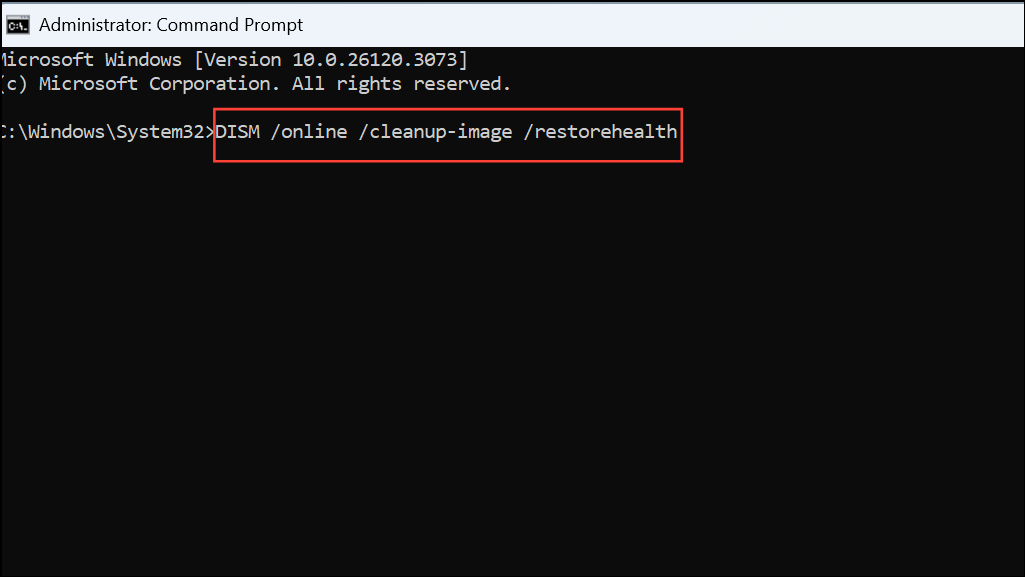Image resolution: width=1025 pixels, height=577 pixels.
Task: Click "Microsoft Windows" in the first console line
Action: click(x=91, y=59)
